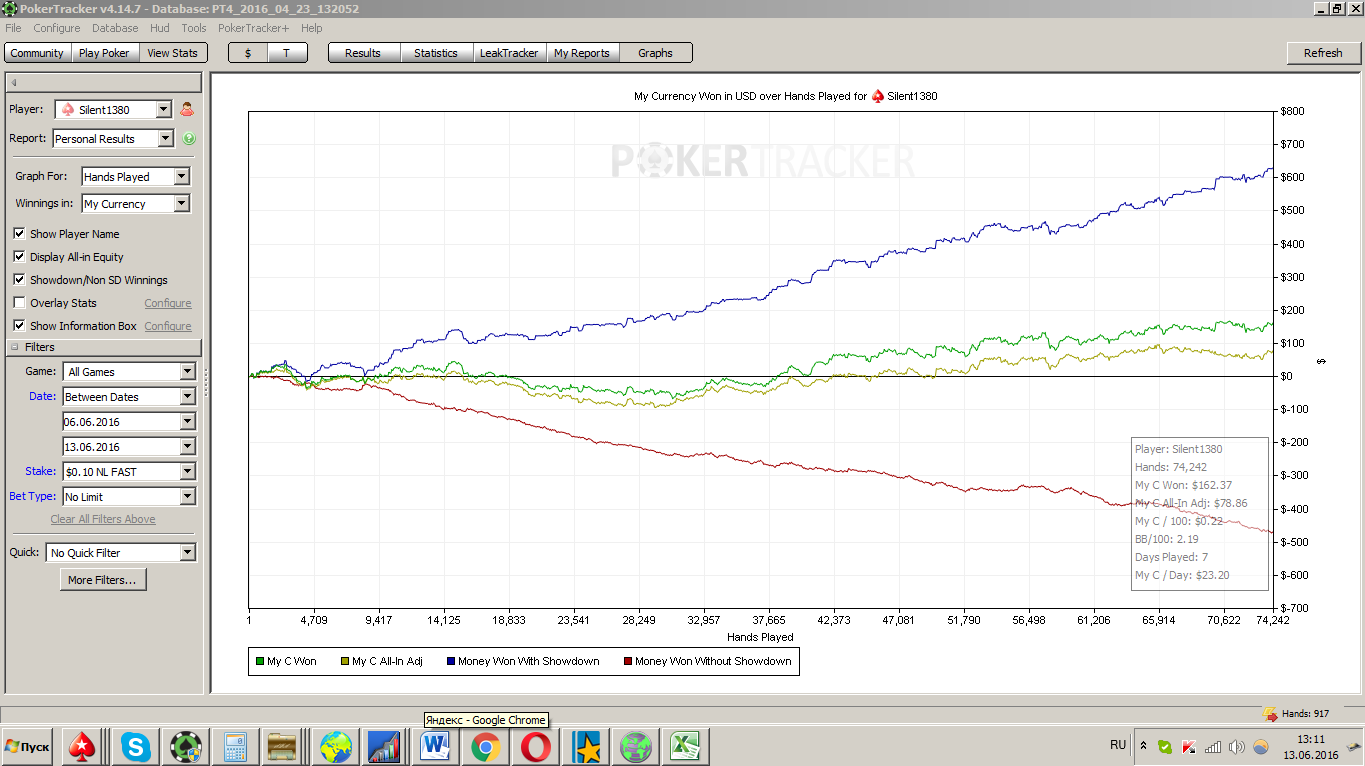This screenshot has width=1365, height=766.
Task: Switch the RU keyboard language indicator
Action: click(x=1118, y=745)
